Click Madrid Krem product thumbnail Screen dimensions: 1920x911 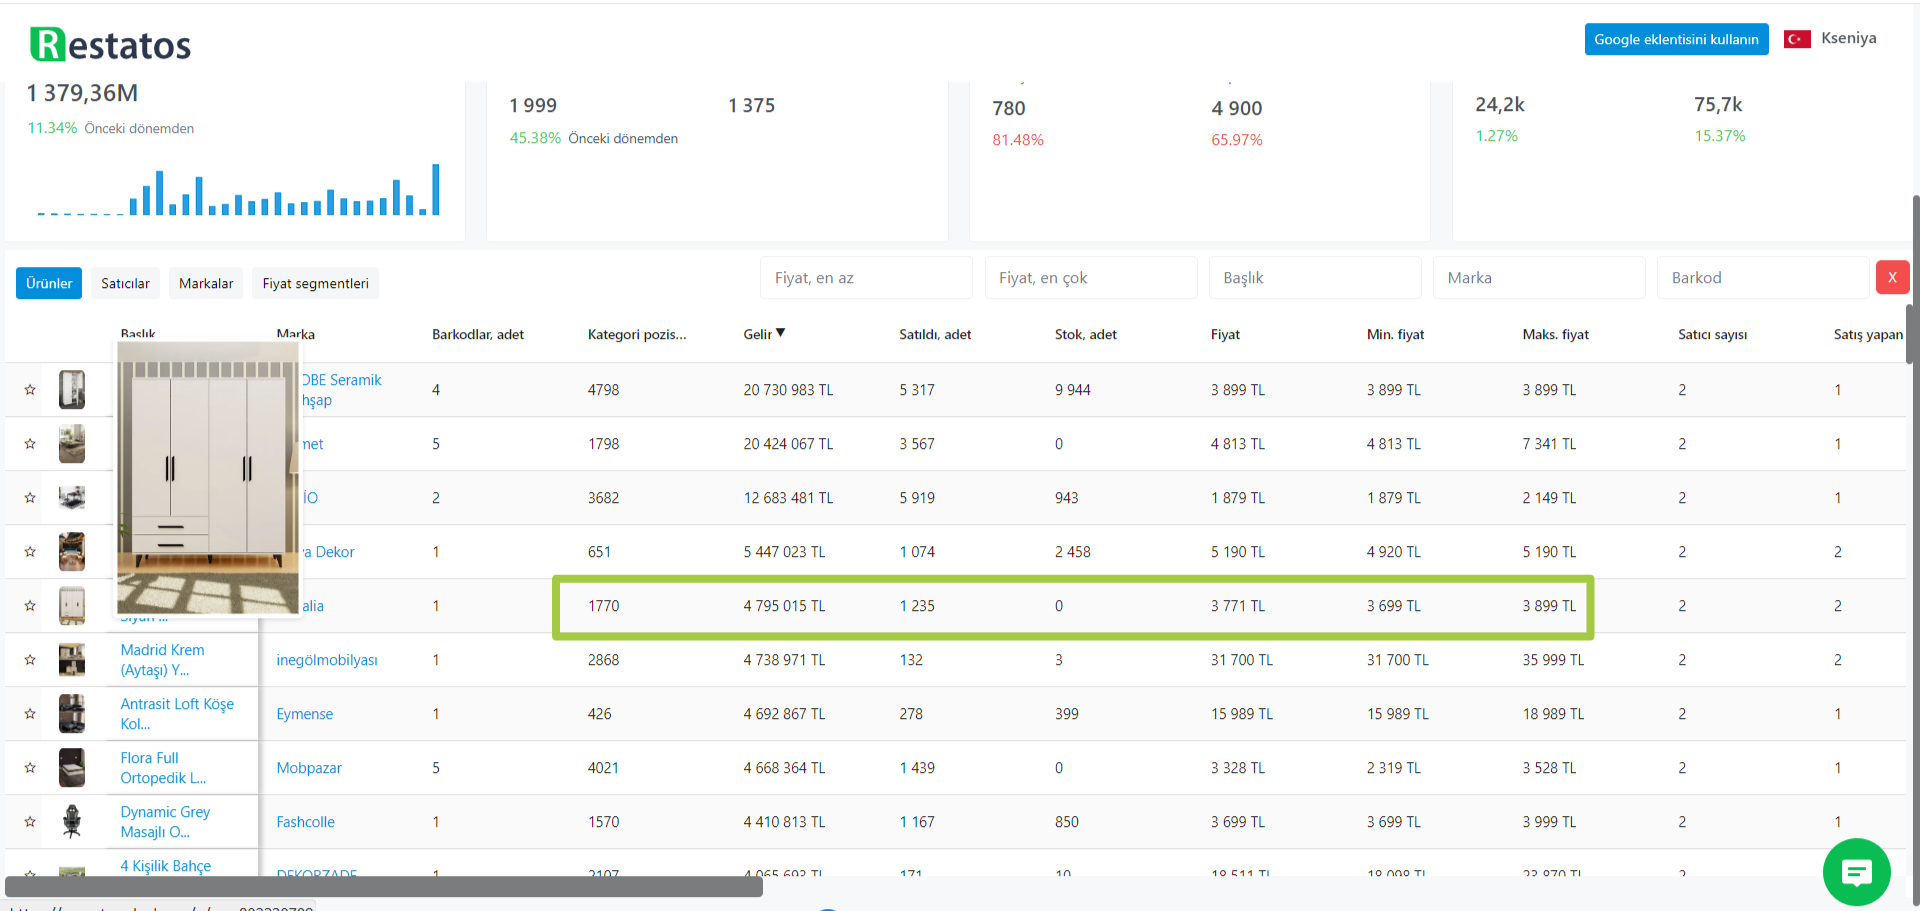72,660
